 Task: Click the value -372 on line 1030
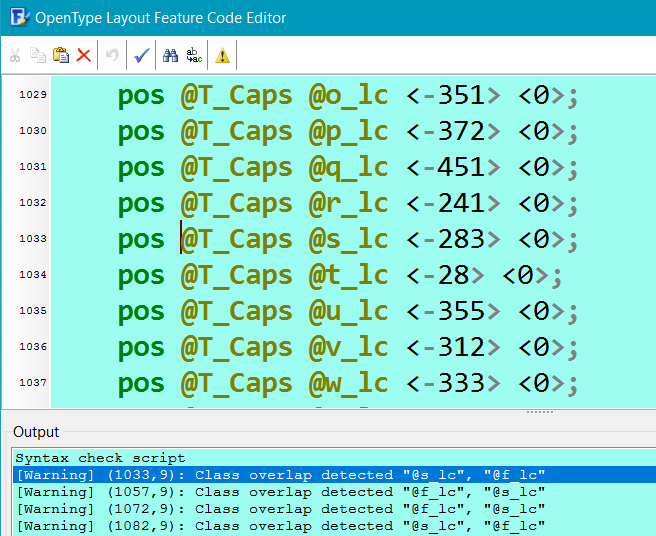pyautogui.click(x=454, y=132)
